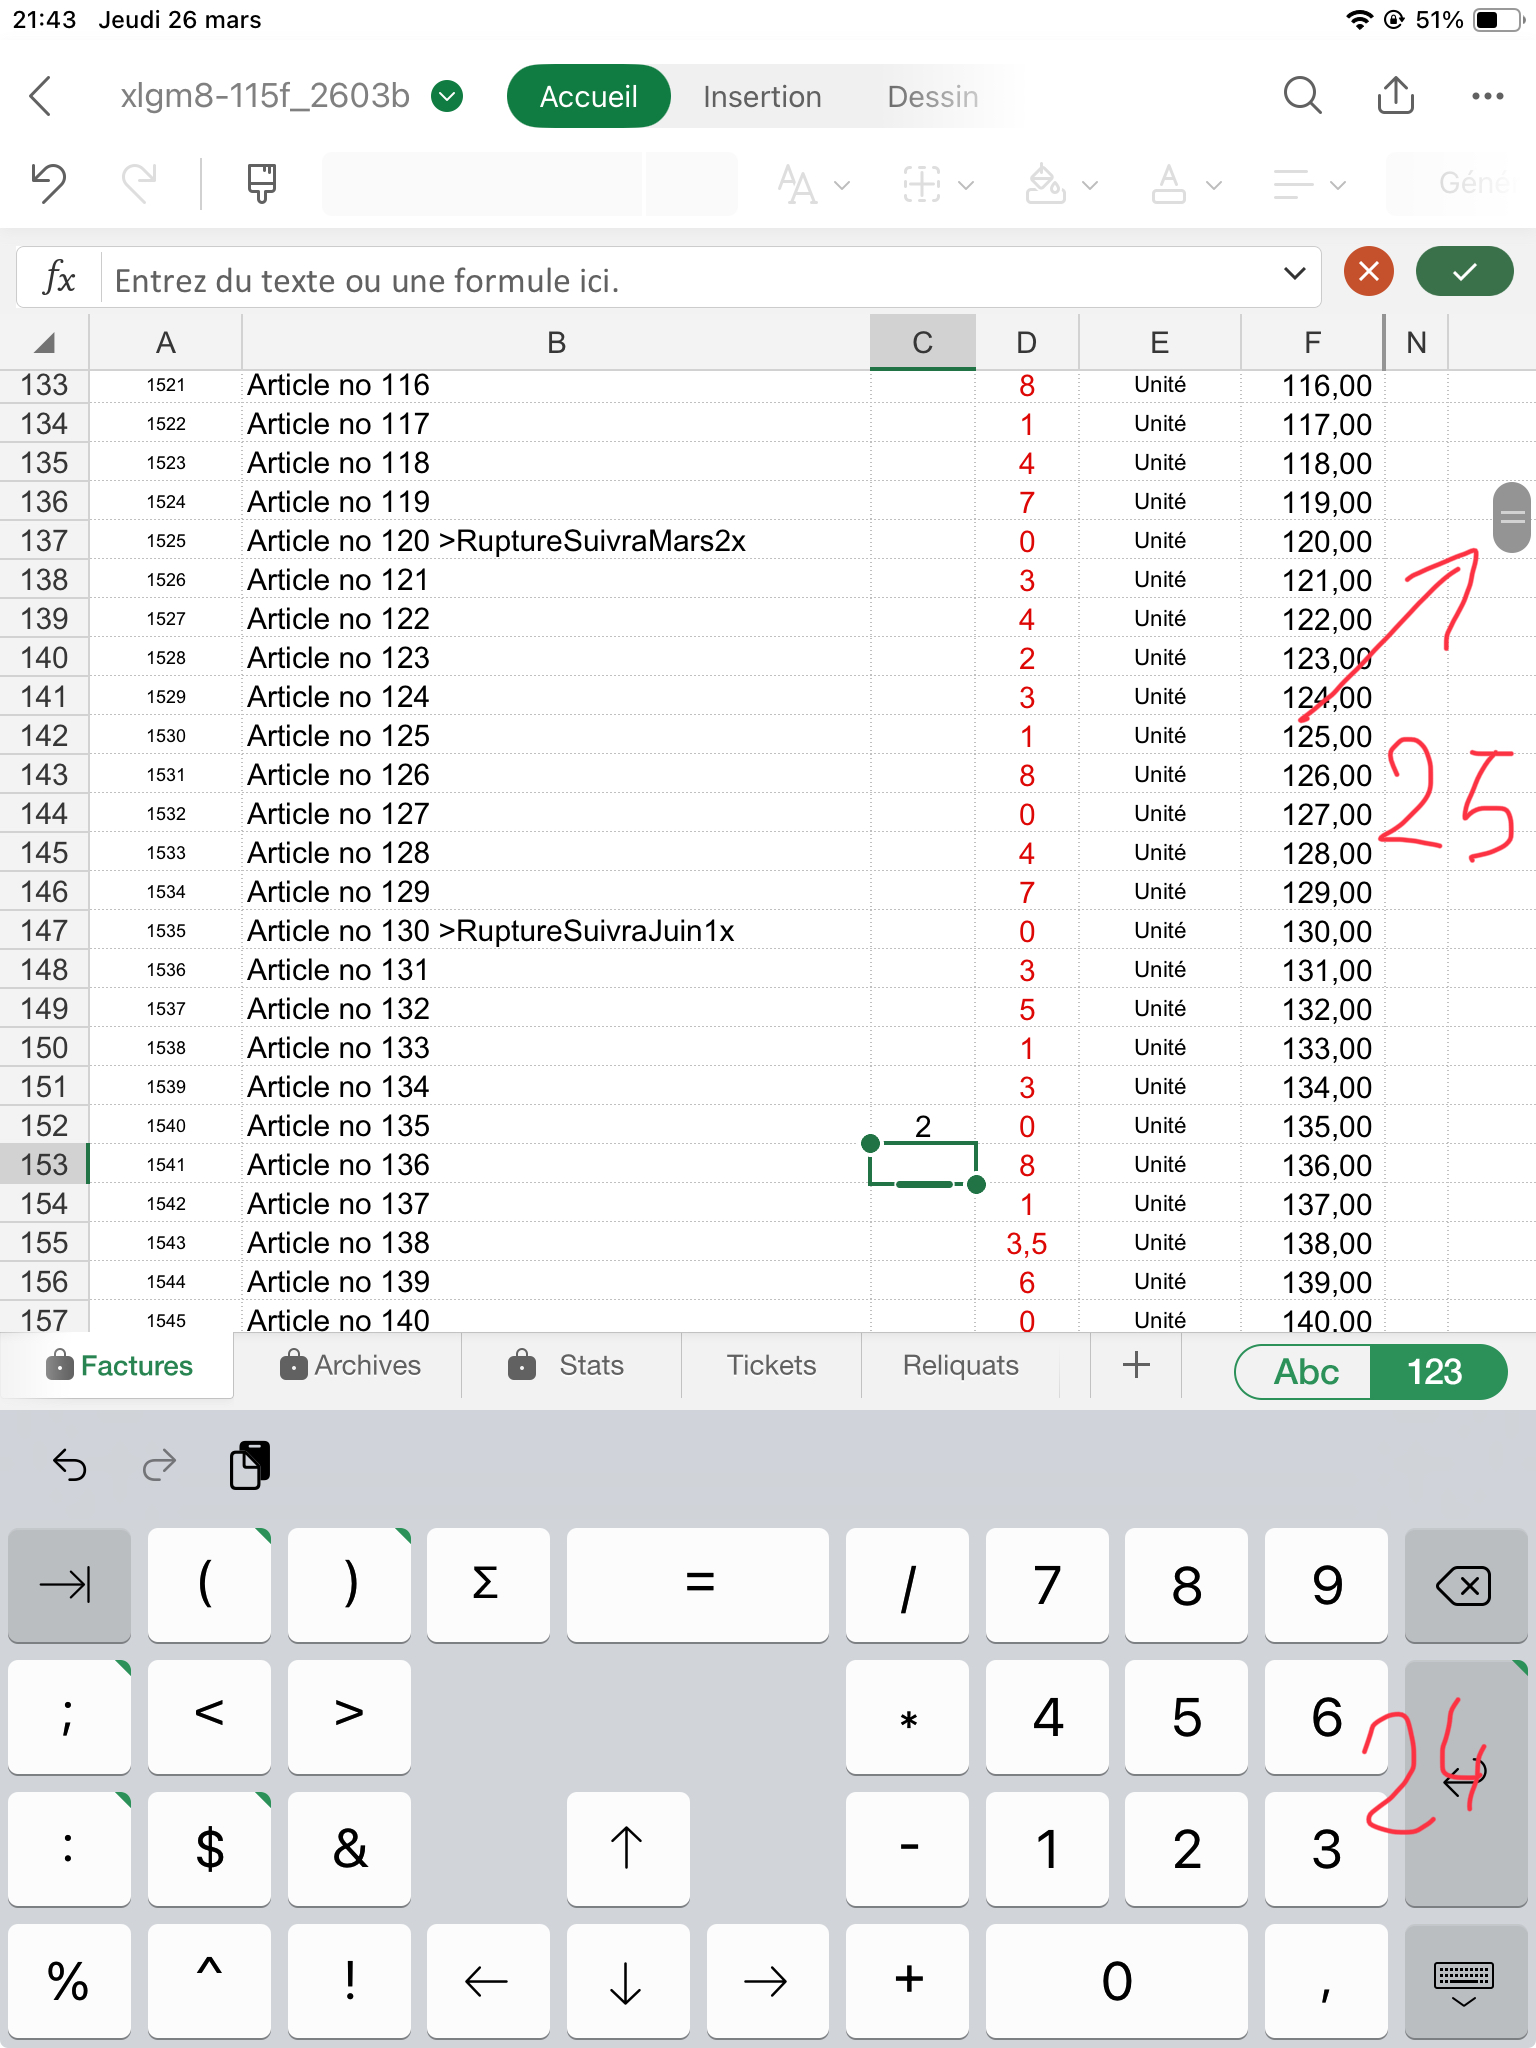
Task: Switch keyboard to 123 numeric mode
Action: (1435, 1371)
